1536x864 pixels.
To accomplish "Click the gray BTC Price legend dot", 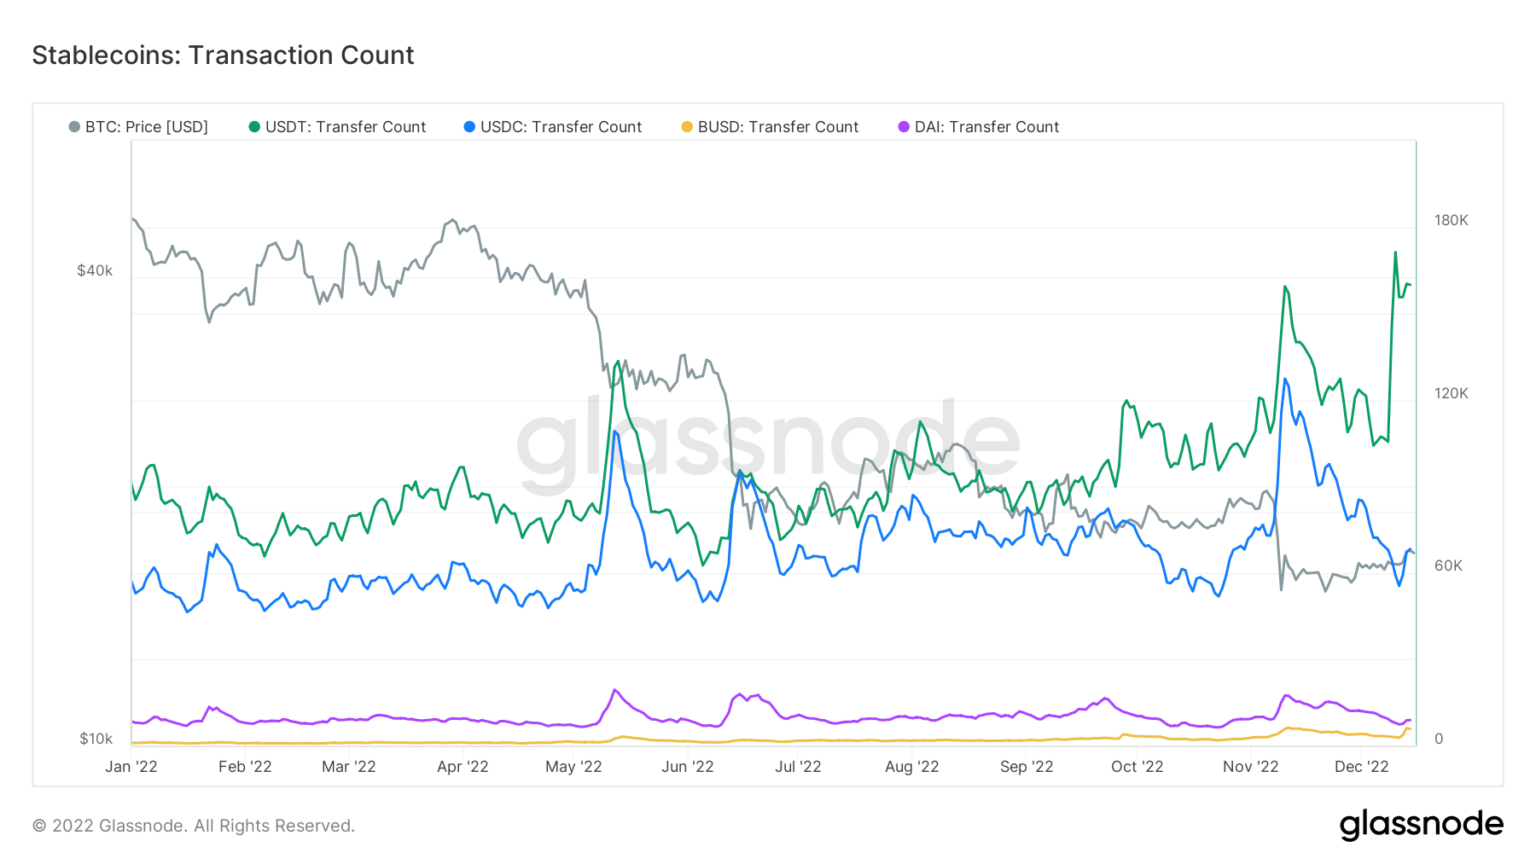I will 74,127.
